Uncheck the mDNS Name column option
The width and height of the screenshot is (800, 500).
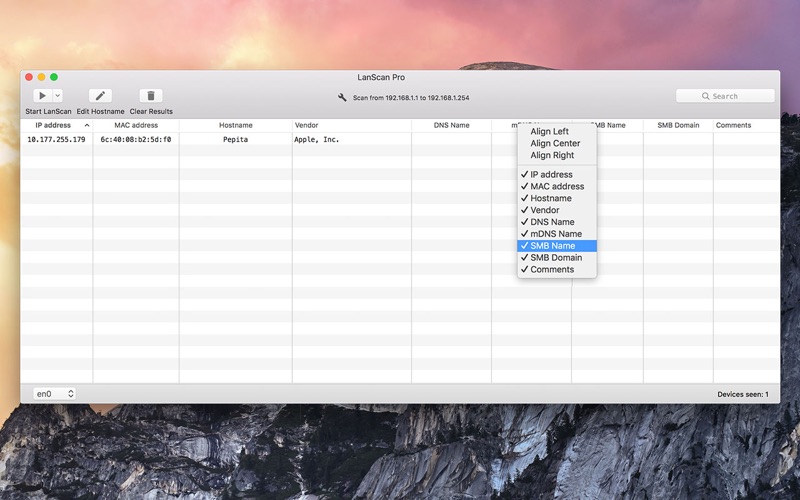point(555,234)
